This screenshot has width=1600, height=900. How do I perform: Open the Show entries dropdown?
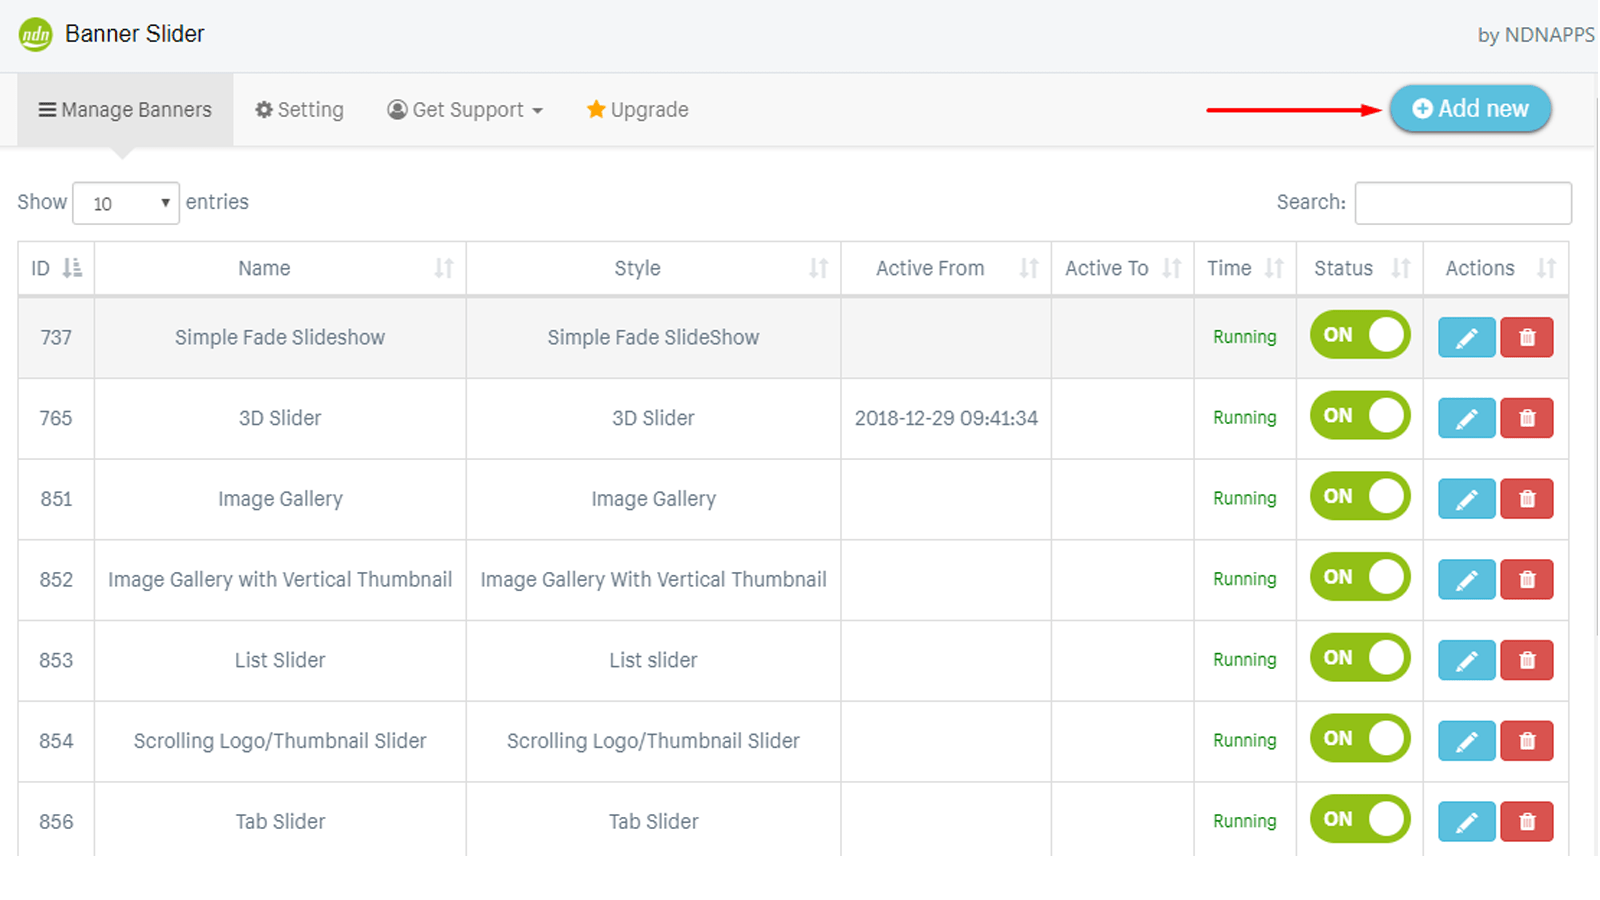click(126, 203)
